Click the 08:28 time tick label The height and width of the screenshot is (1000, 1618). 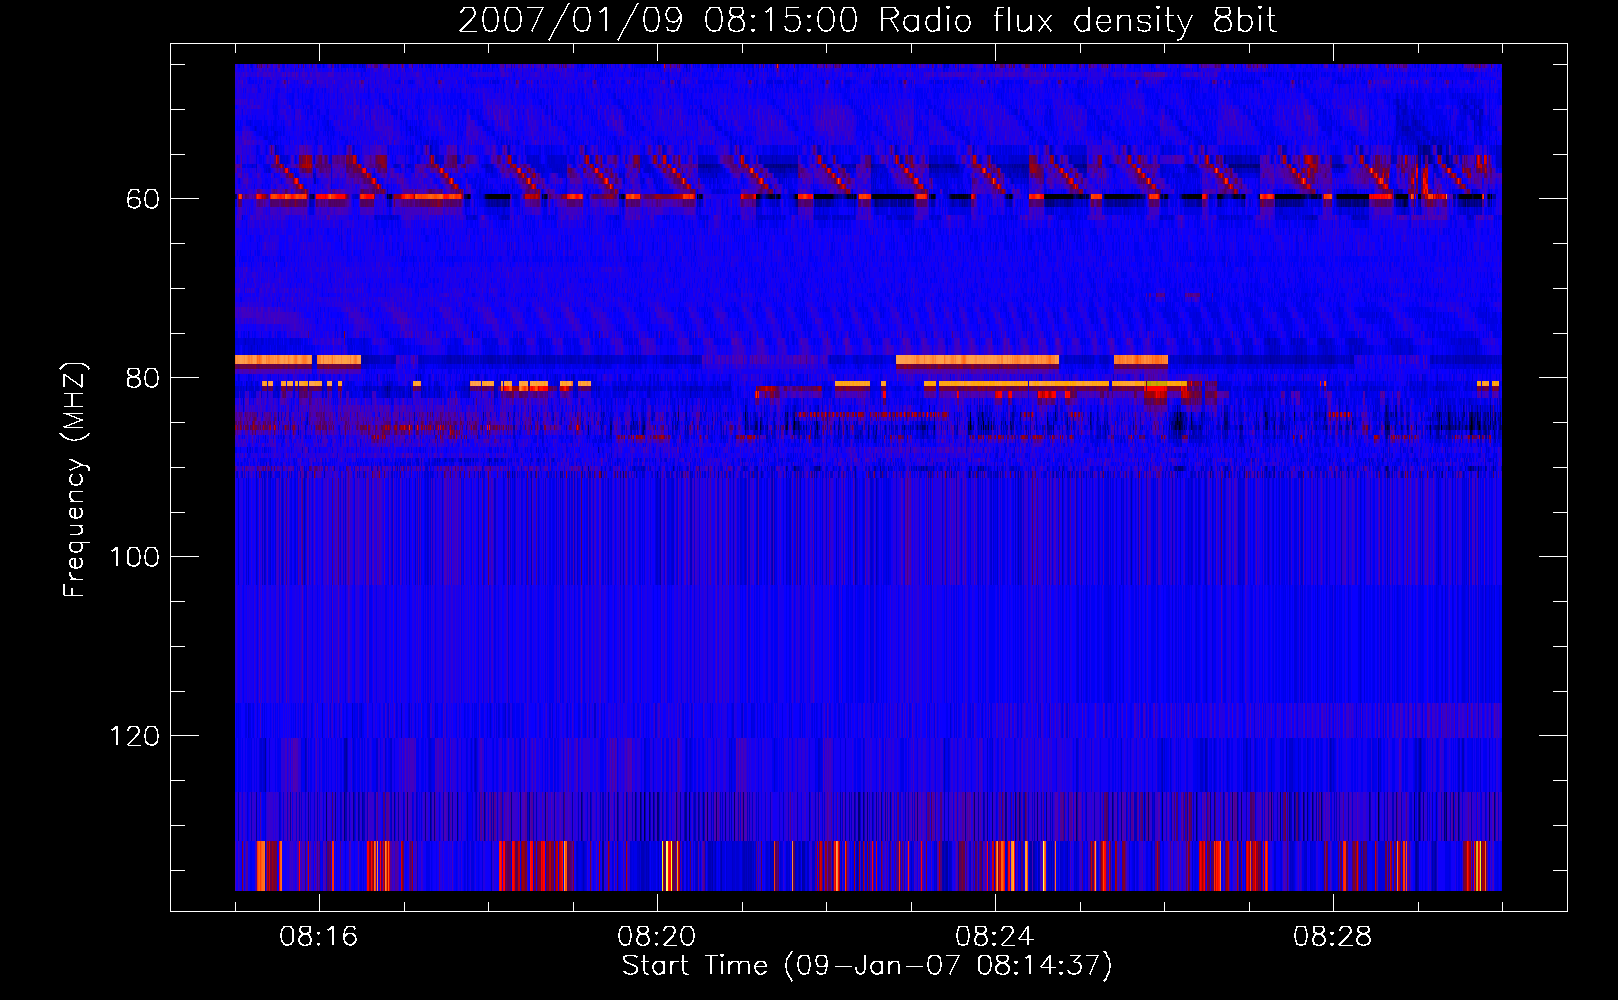click(1333, 937)
